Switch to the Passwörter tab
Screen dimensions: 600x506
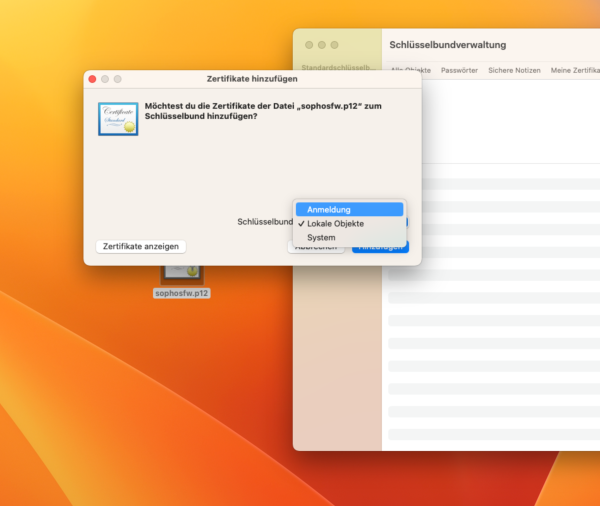tap(459, 70)
